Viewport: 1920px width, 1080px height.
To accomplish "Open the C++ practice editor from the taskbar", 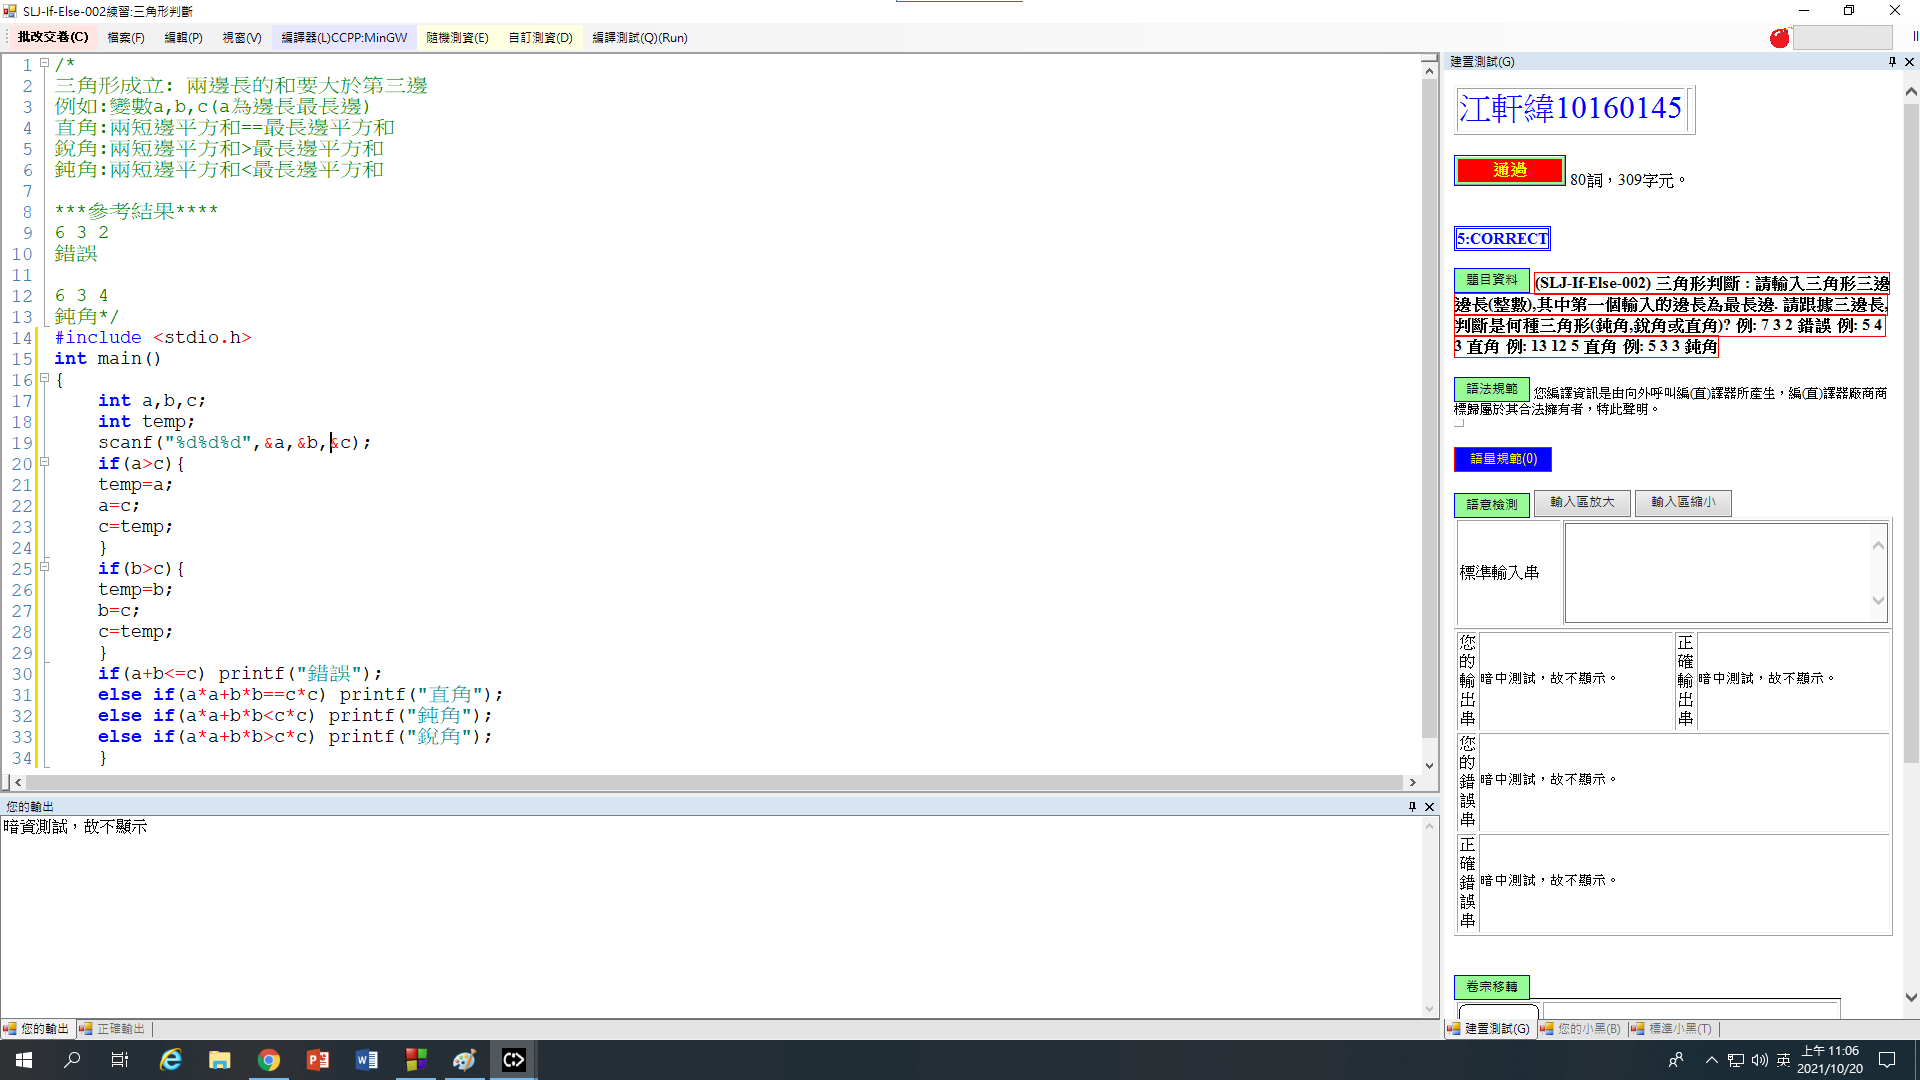I will [513, 1059].
